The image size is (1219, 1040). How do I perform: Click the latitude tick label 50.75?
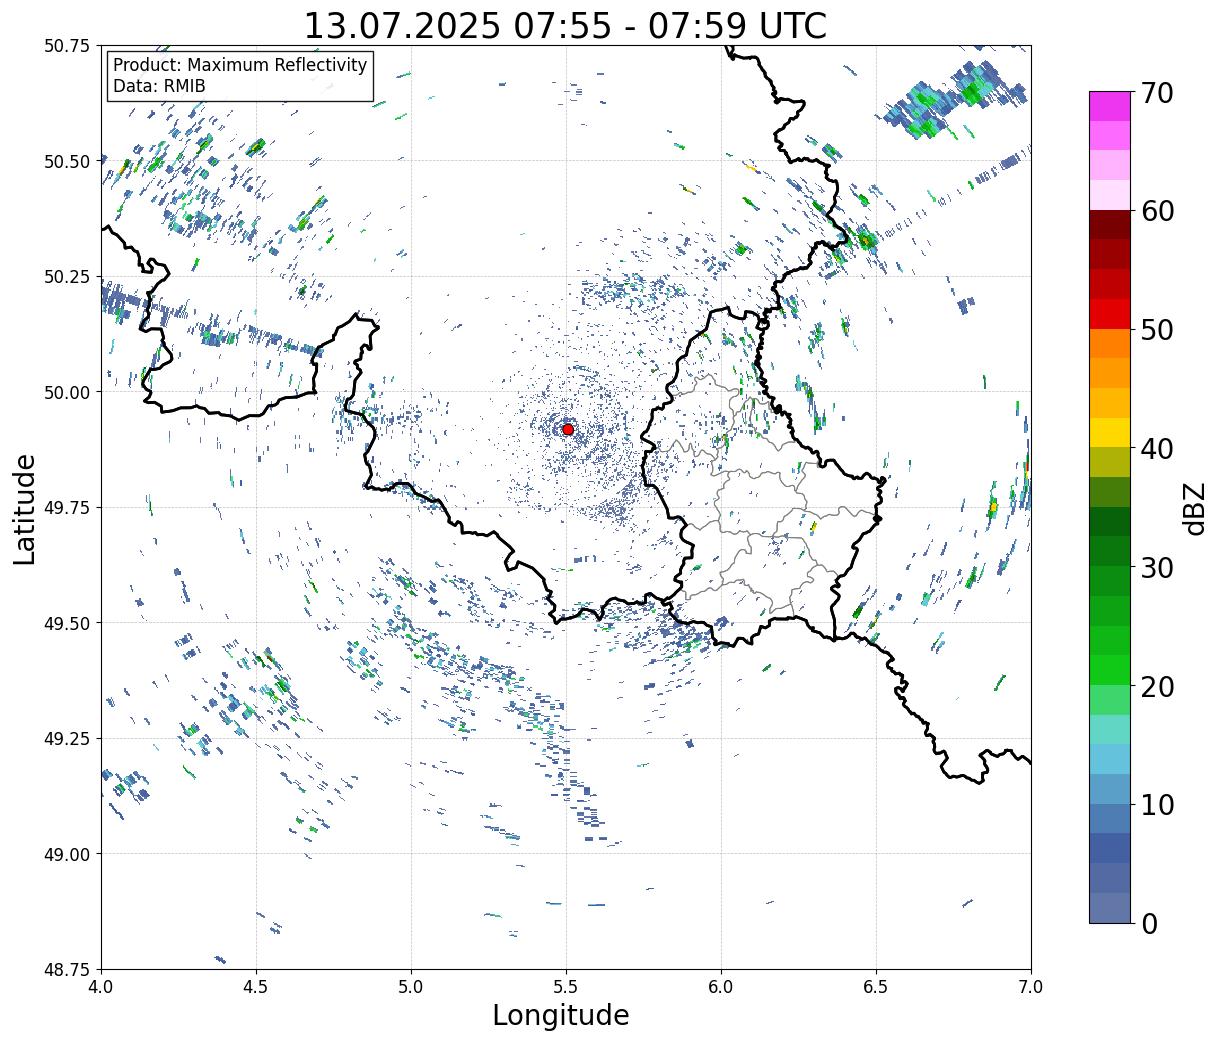pyautogui.click(x=67, y=46)
